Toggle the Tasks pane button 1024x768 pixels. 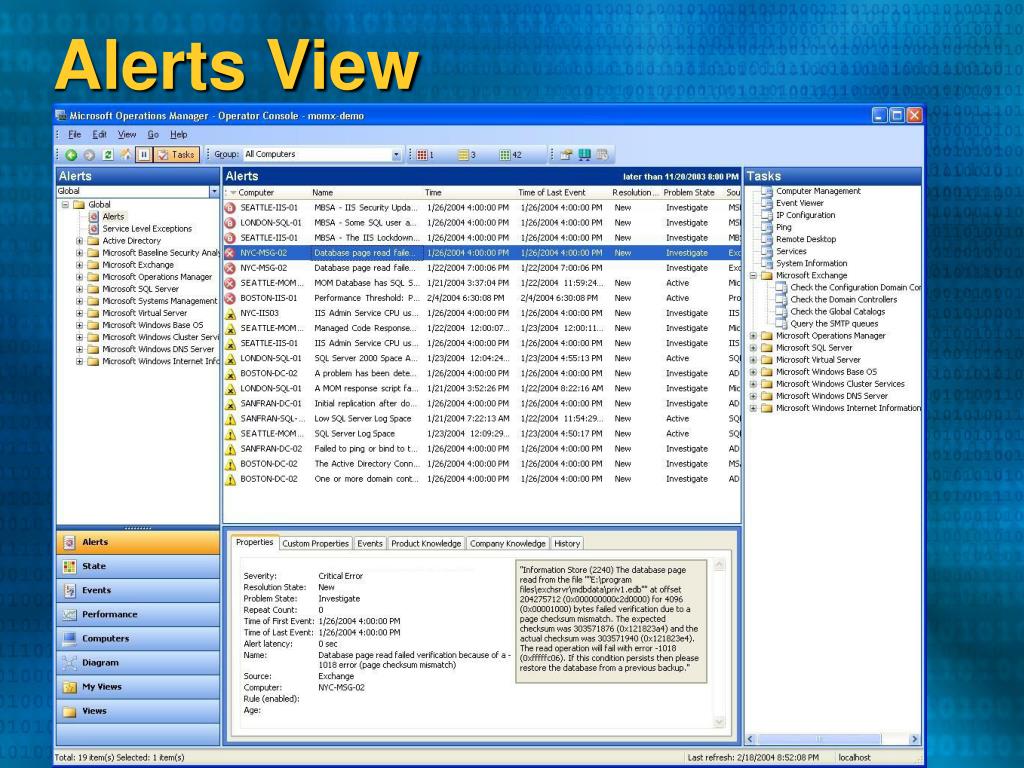point(176,155)
